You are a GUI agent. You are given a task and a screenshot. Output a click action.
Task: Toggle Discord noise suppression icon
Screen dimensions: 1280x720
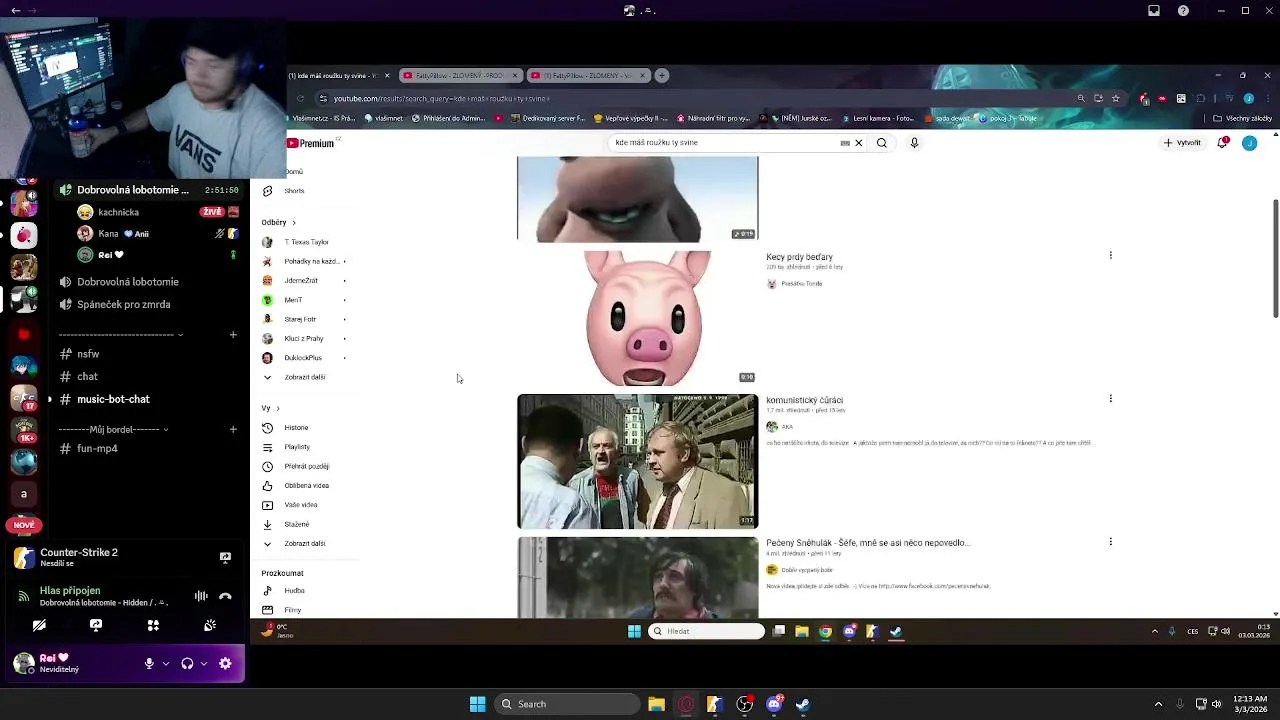point(201,596)
